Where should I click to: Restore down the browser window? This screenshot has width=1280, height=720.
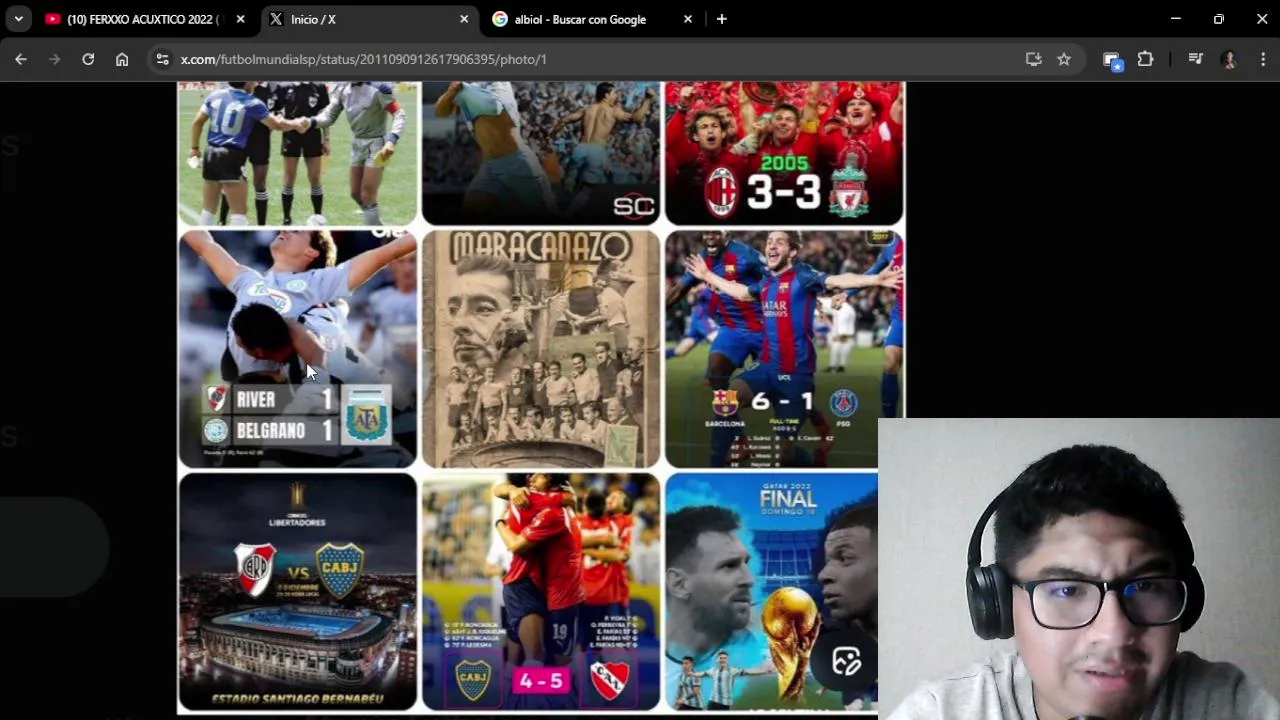coord(1219,19)
